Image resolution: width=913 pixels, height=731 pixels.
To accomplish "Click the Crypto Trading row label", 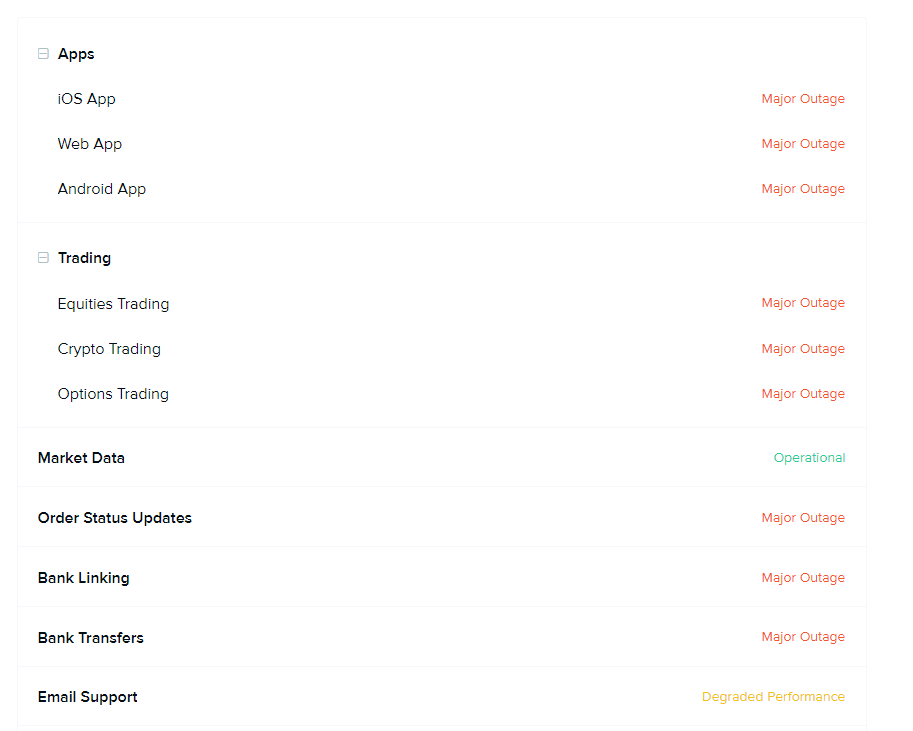I will pos(109,349).
